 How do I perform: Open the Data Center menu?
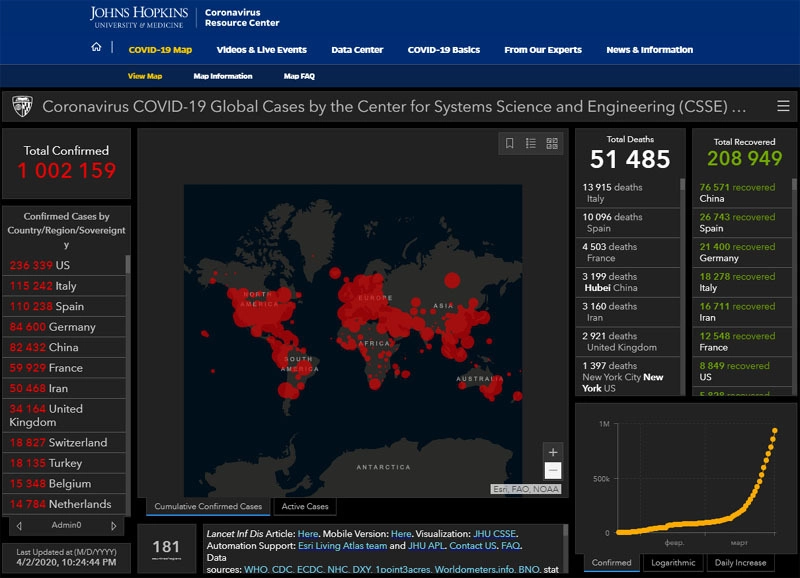click(356, 49)
